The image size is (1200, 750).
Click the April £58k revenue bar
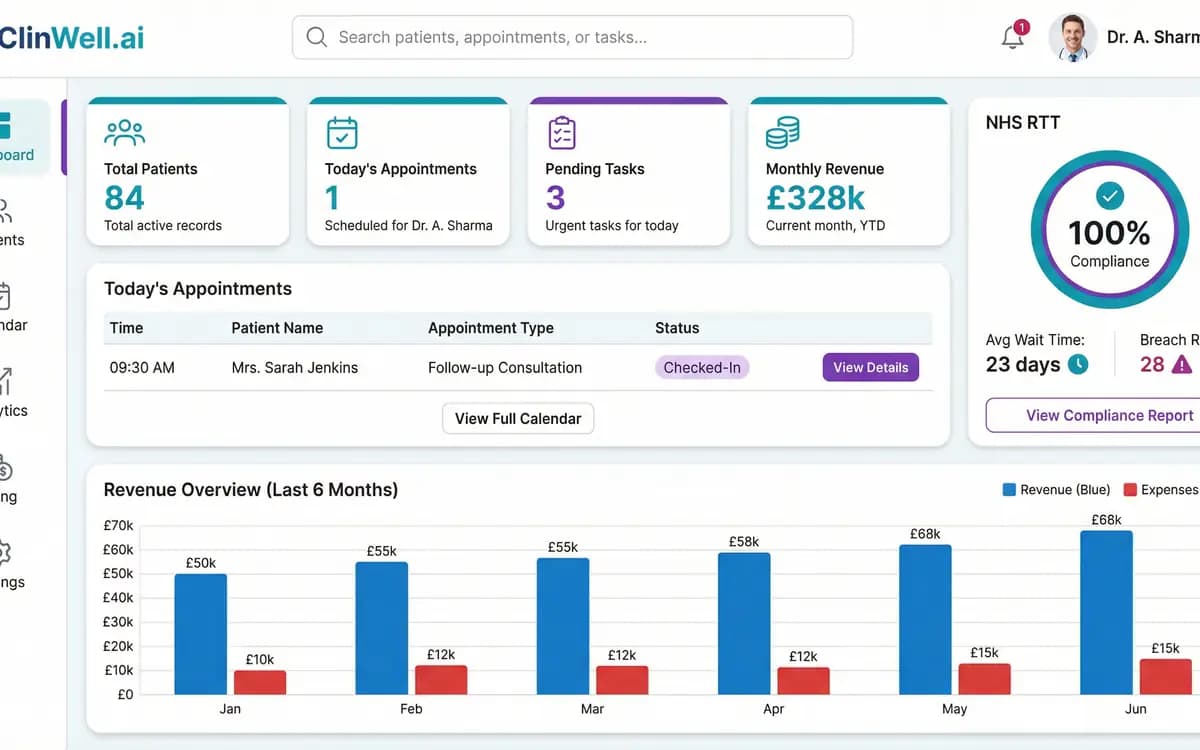744,624
